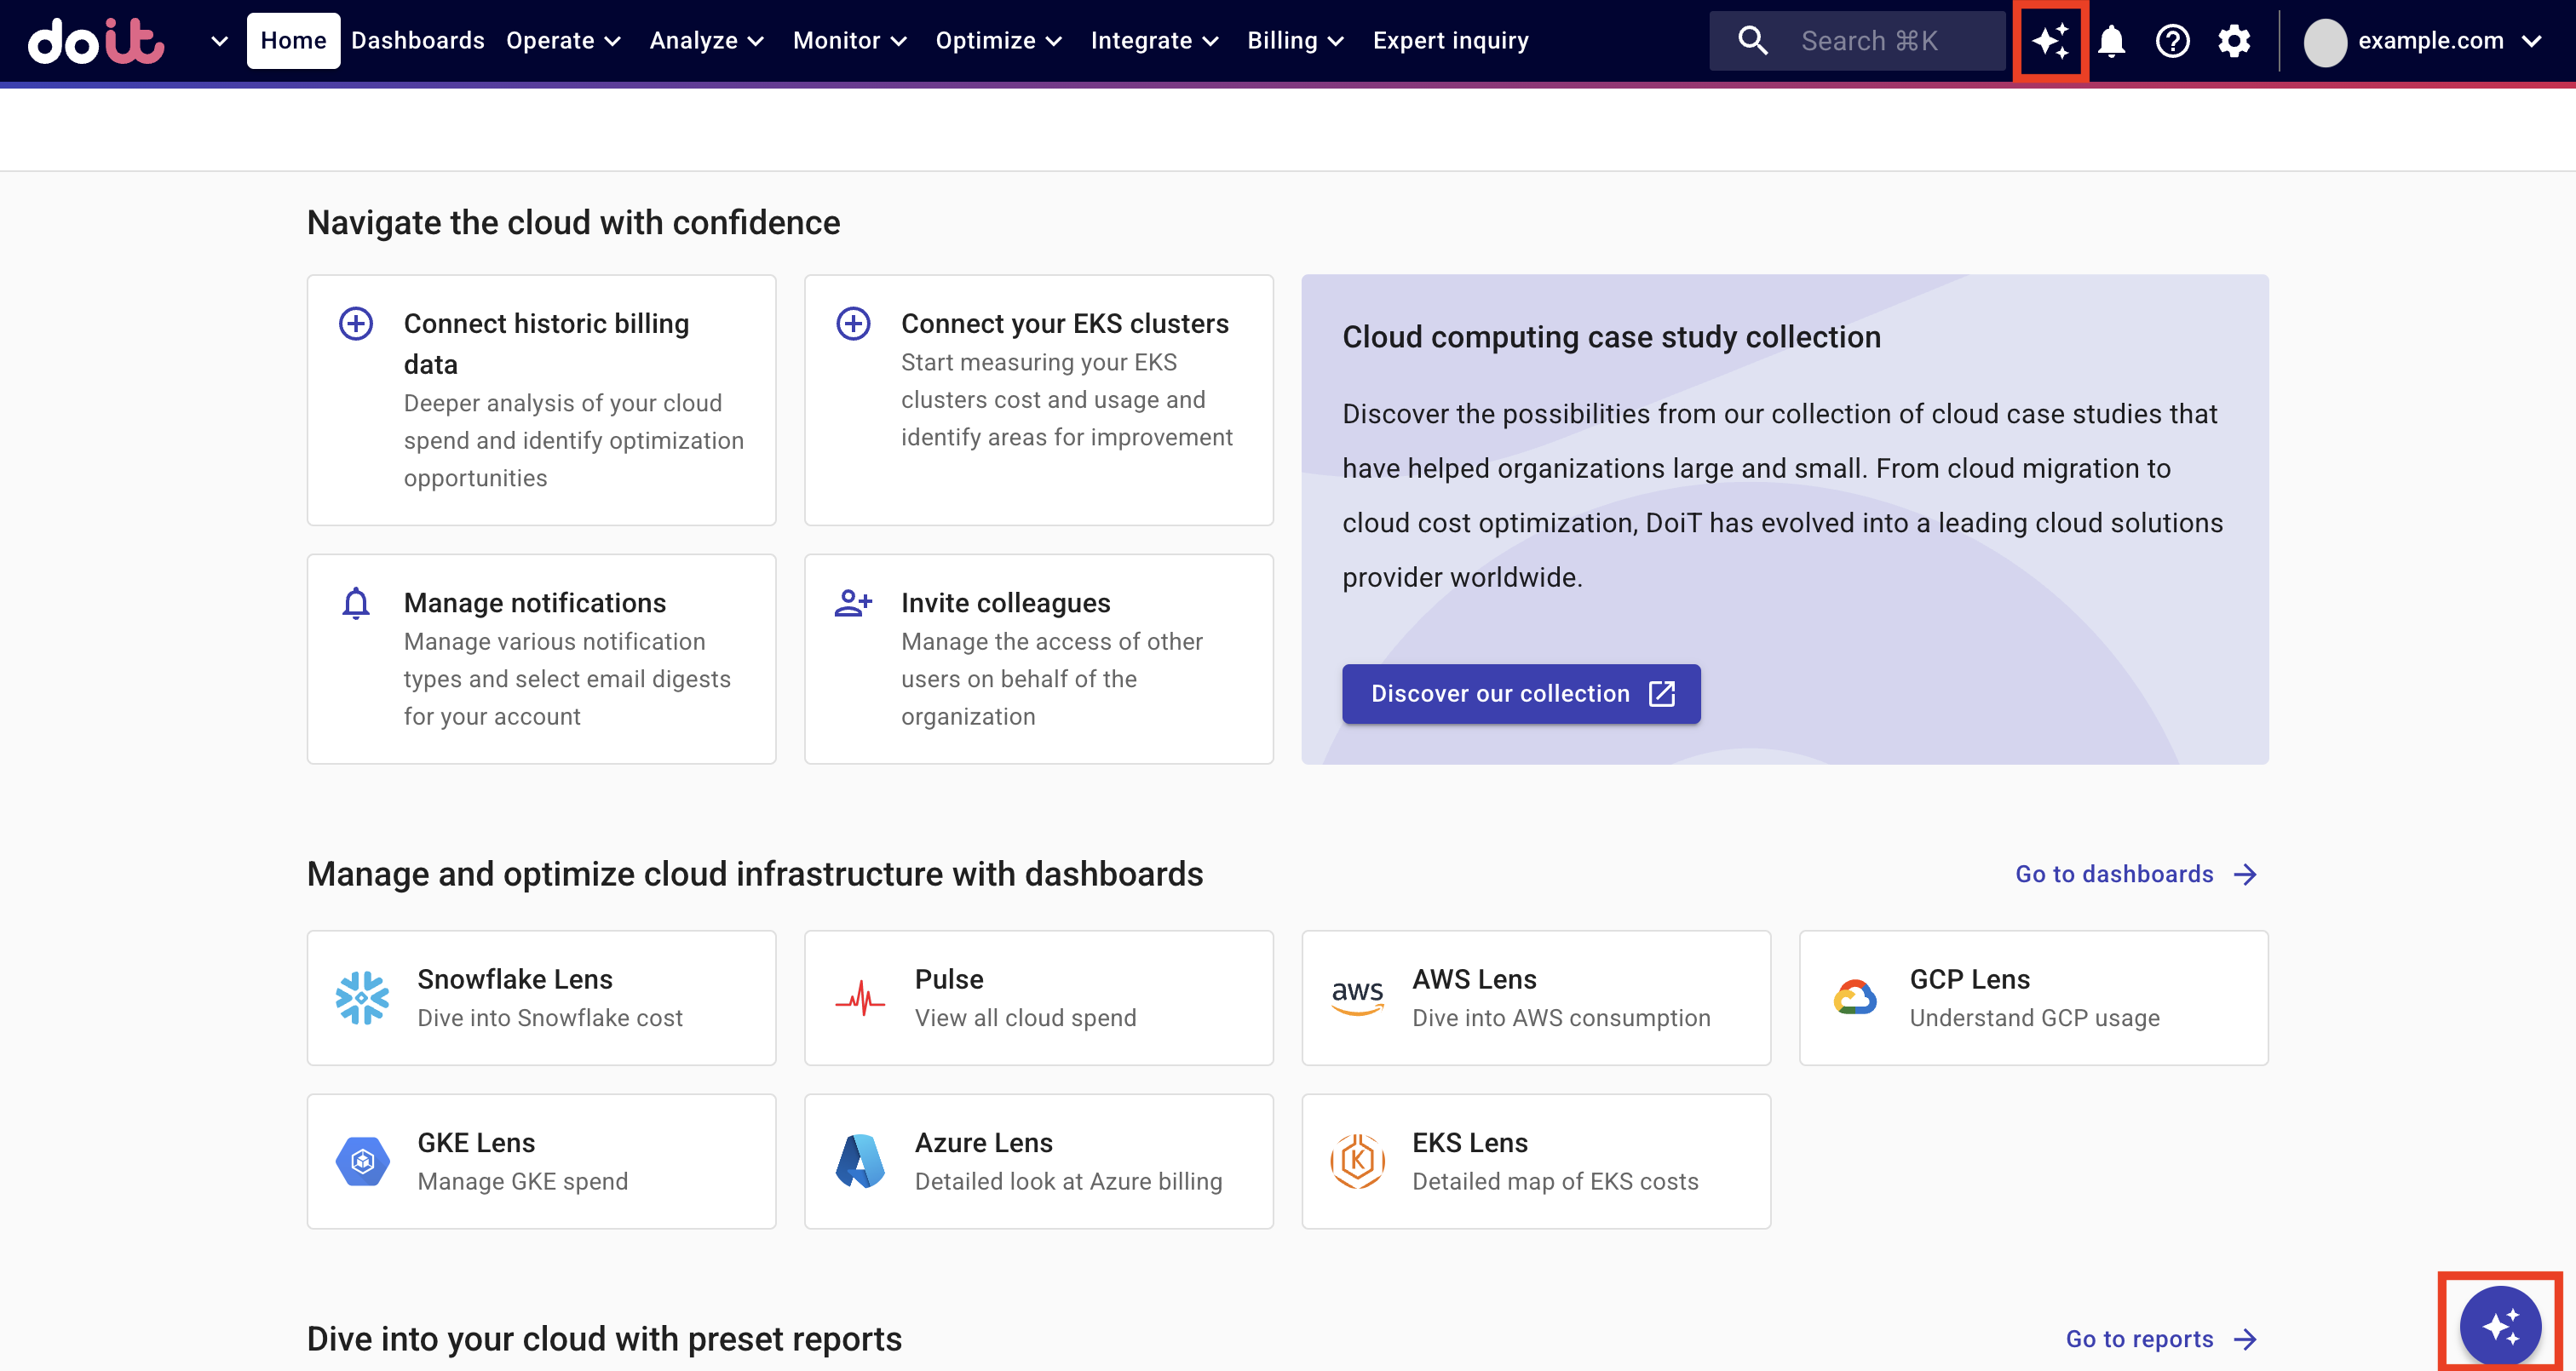Expand the Operate menu
Screen dimensions: 2576x1371
(x=564, y=41)
